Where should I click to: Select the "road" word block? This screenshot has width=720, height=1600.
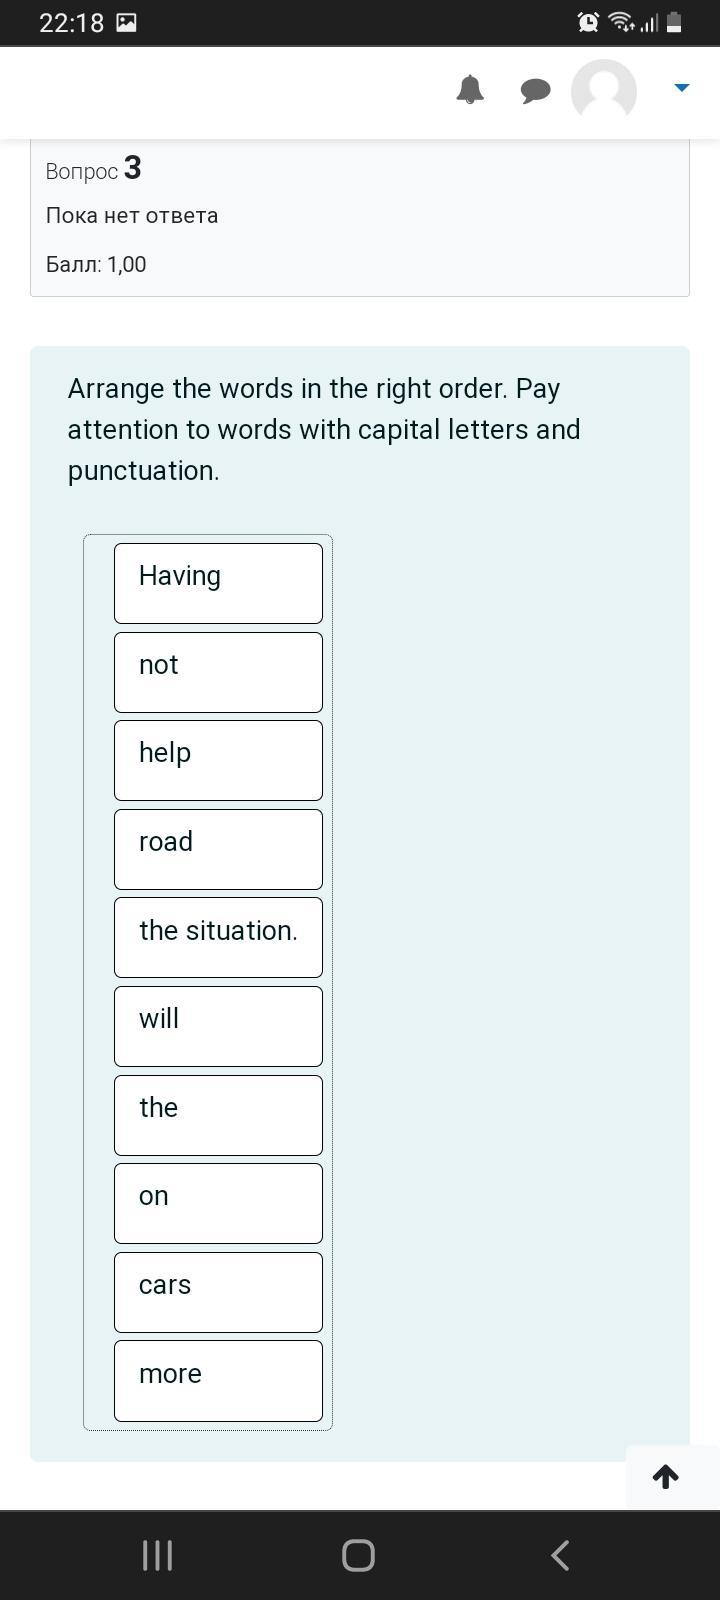[x=218, y=849]
